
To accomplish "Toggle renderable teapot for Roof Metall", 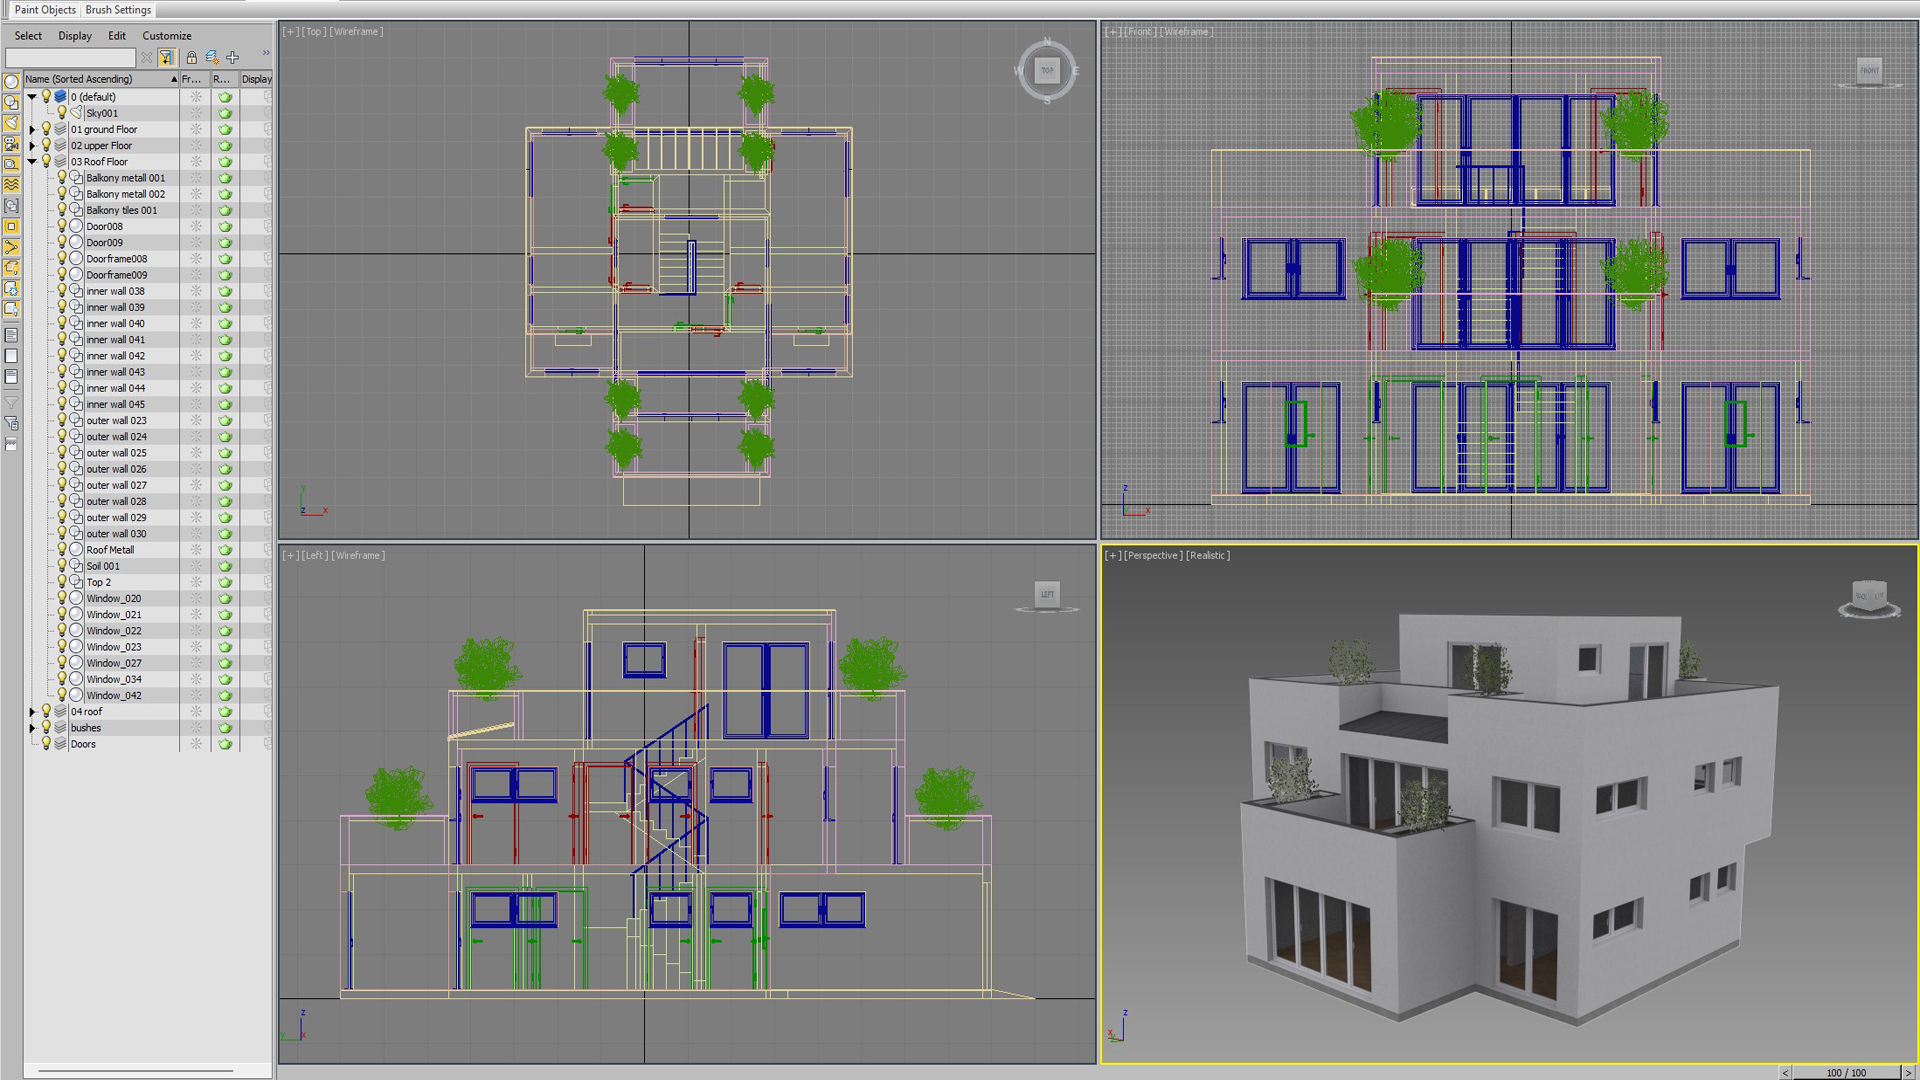I will point(225,550).
